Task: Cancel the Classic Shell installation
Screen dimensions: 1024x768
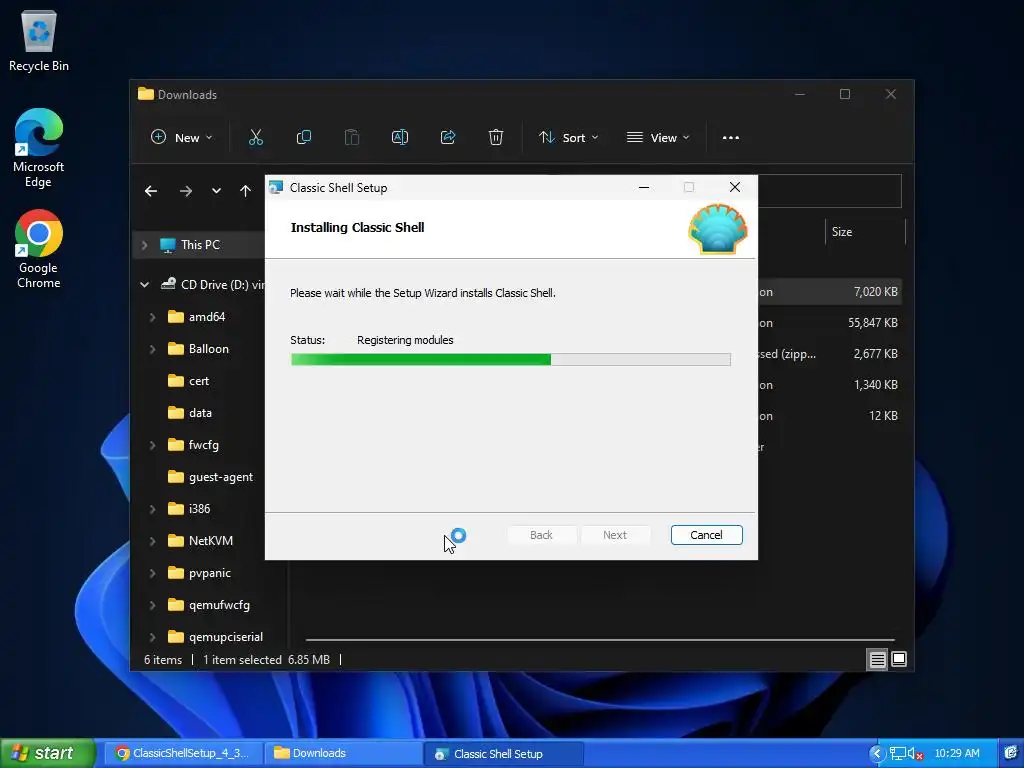Action: 706,535
